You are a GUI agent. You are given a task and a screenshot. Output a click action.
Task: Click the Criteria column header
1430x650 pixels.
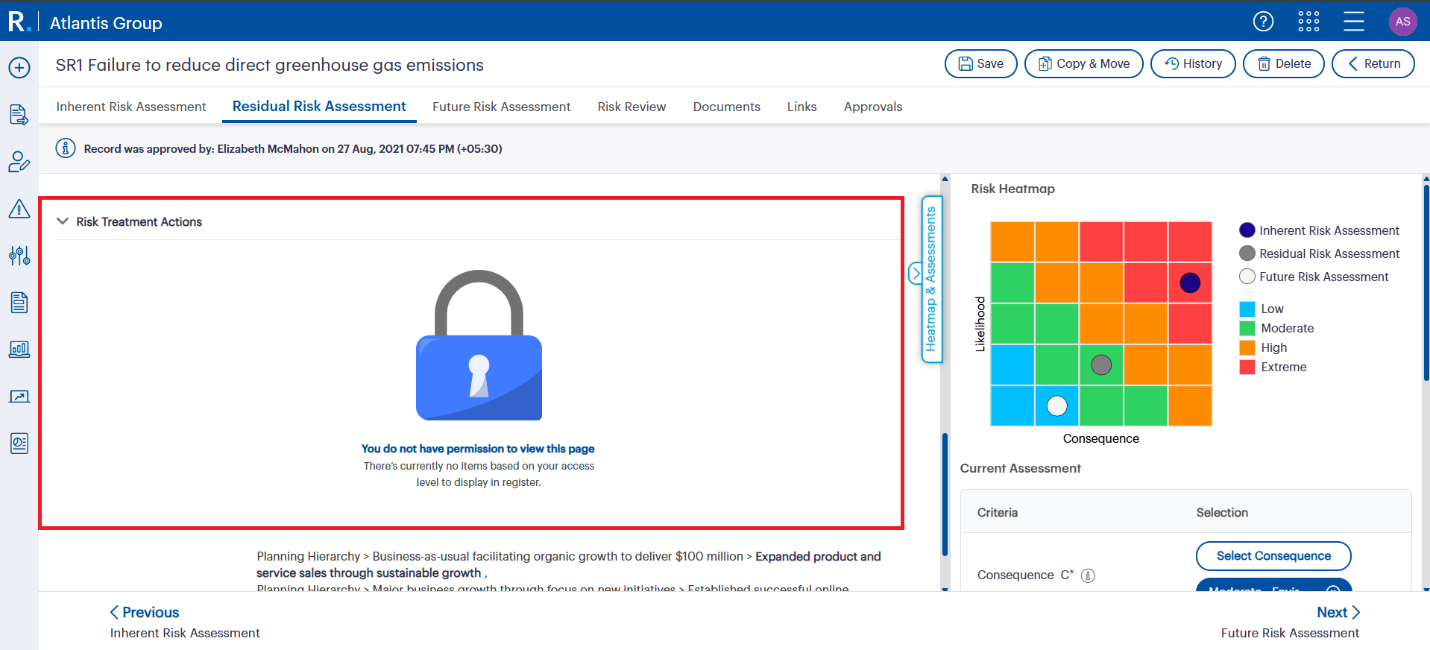(x=997, y=512)
